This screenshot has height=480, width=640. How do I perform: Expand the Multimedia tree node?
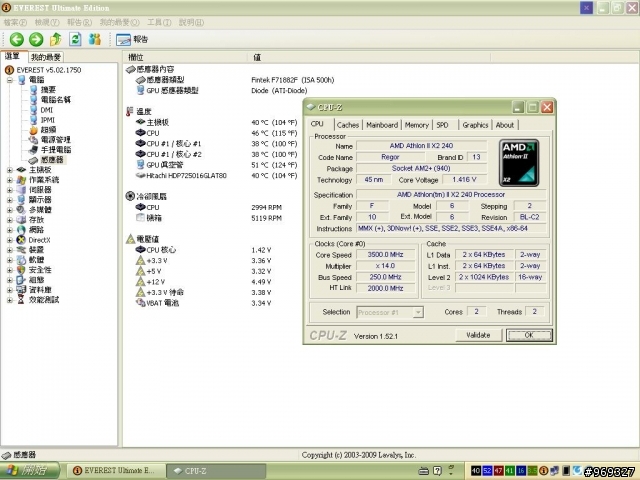pos(10,210)
